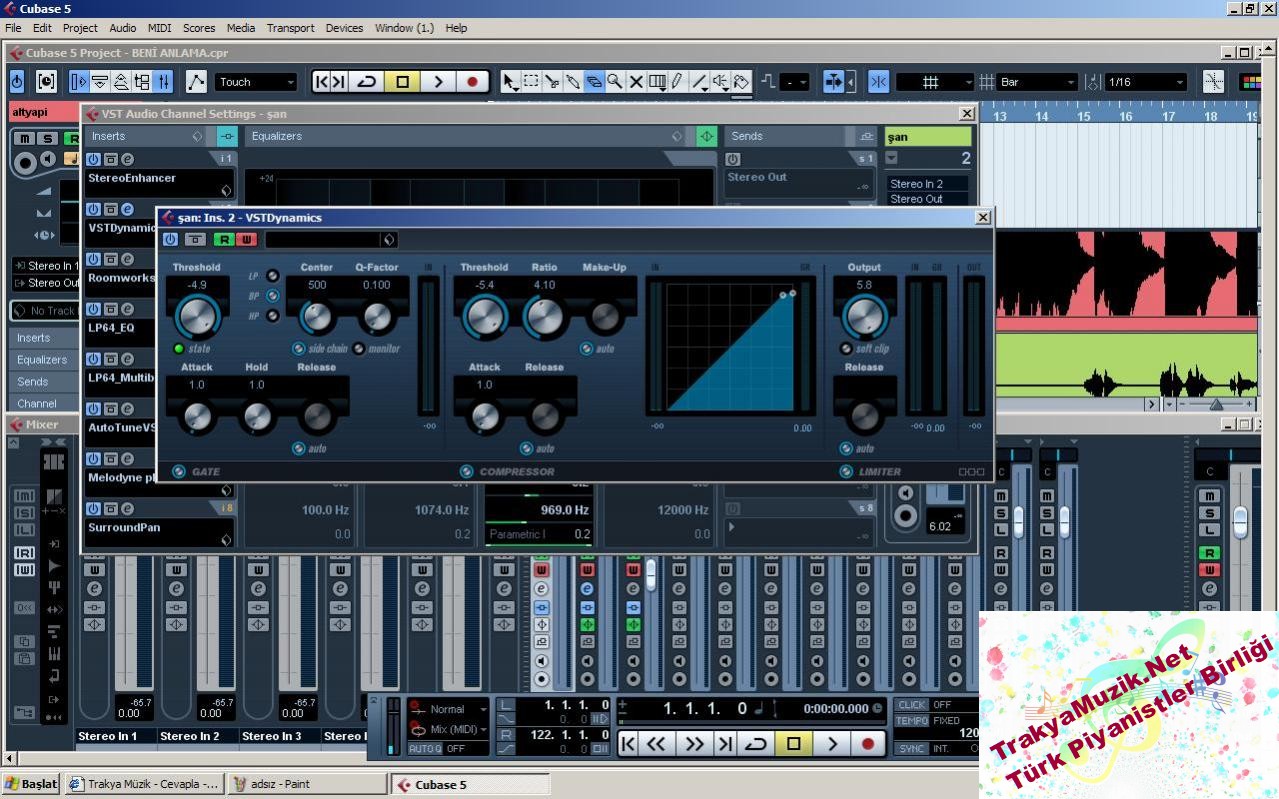Viewport: 1279px width, 799px height.
Task: Open the Bar grid type dropdown
Action: [x=1036, y=82]
